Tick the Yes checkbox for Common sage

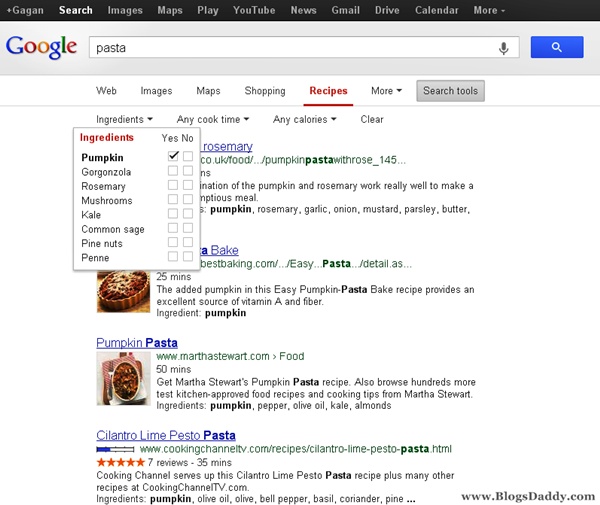(x=173, y=228)
